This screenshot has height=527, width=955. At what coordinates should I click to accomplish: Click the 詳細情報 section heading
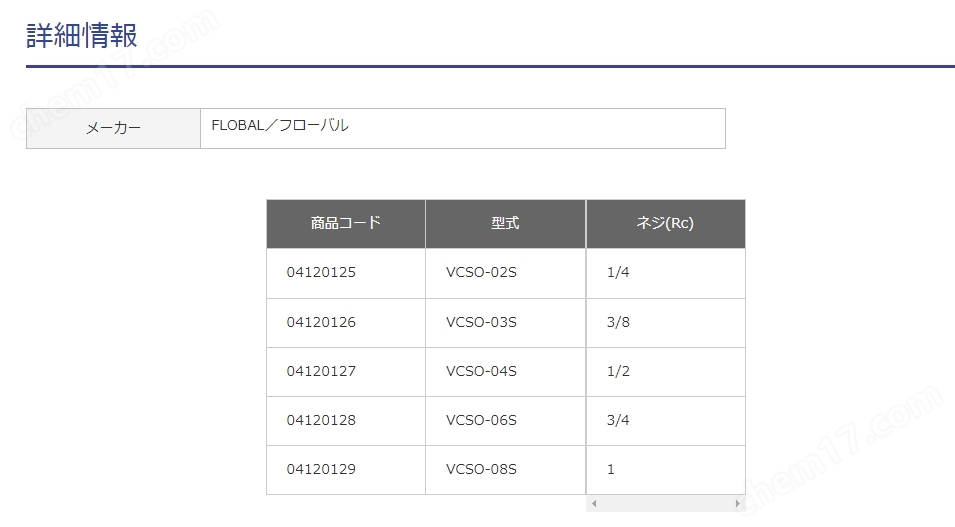[x=82, y=35]
